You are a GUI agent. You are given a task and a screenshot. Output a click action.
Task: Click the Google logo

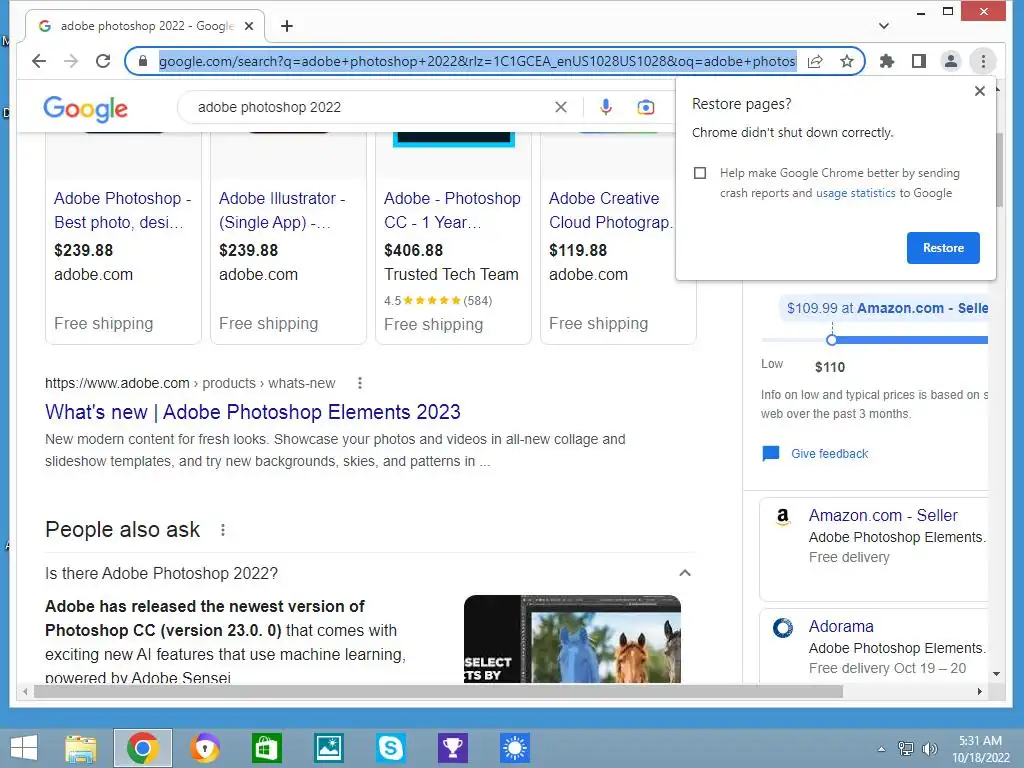point(86,109)
